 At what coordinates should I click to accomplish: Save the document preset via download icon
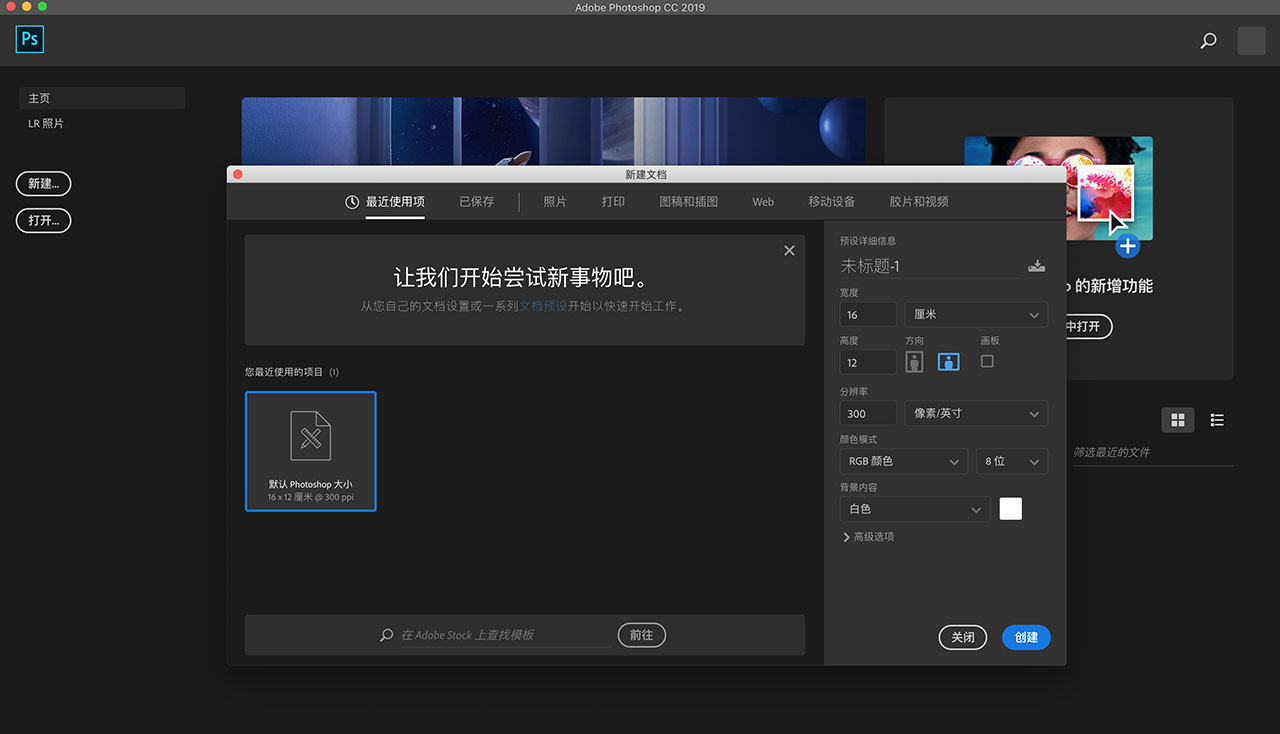[1037, 266]
